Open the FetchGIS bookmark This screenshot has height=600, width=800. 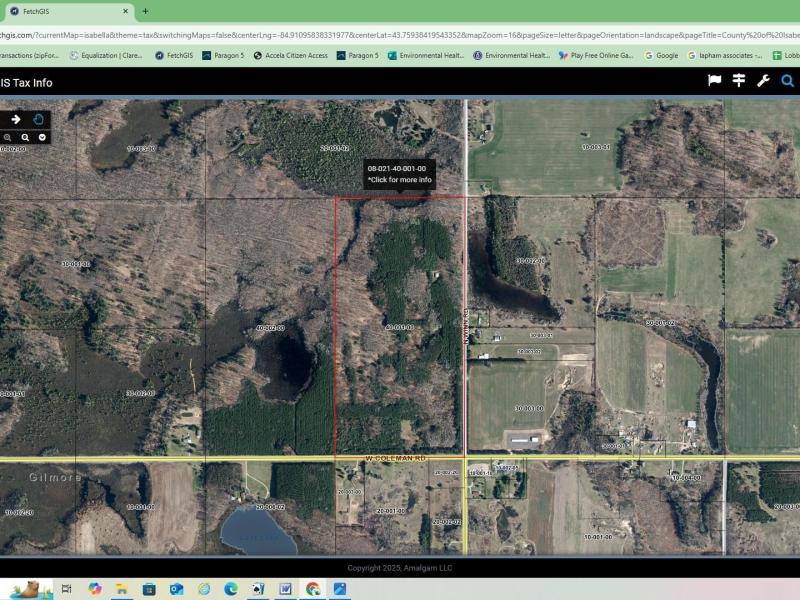tap(174, 55)
